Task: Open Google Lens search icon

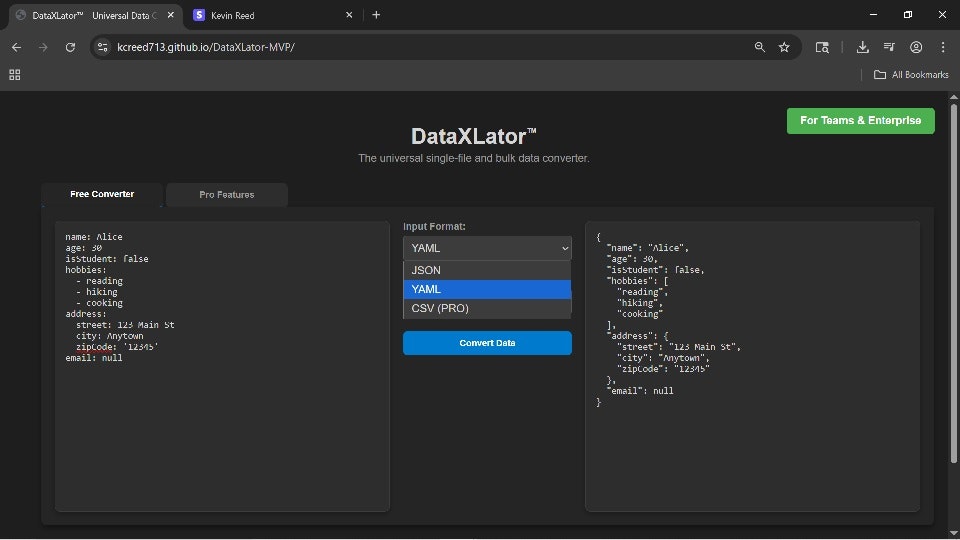Action: [x=822, y=47]
